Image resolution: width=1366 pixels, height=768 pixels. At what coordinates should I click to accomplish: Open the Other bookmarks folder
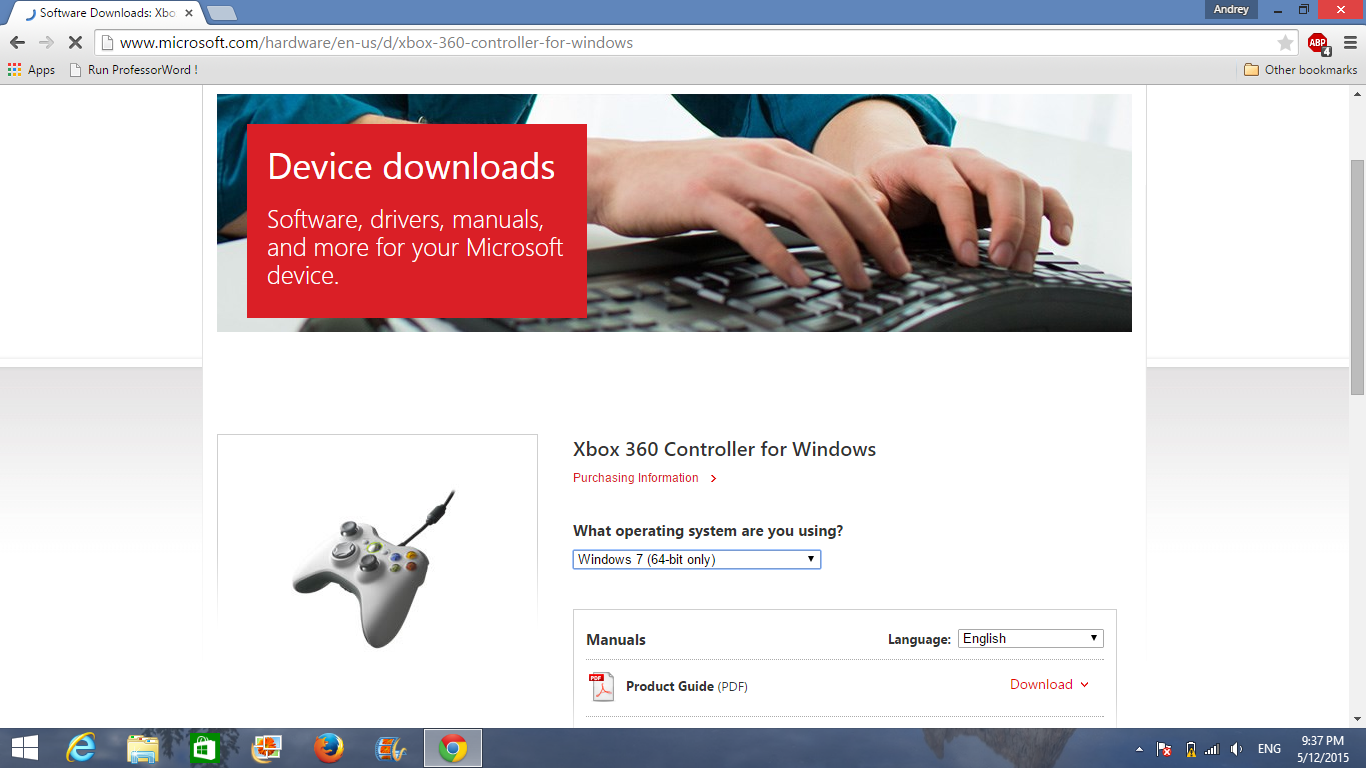point(1300,70)
